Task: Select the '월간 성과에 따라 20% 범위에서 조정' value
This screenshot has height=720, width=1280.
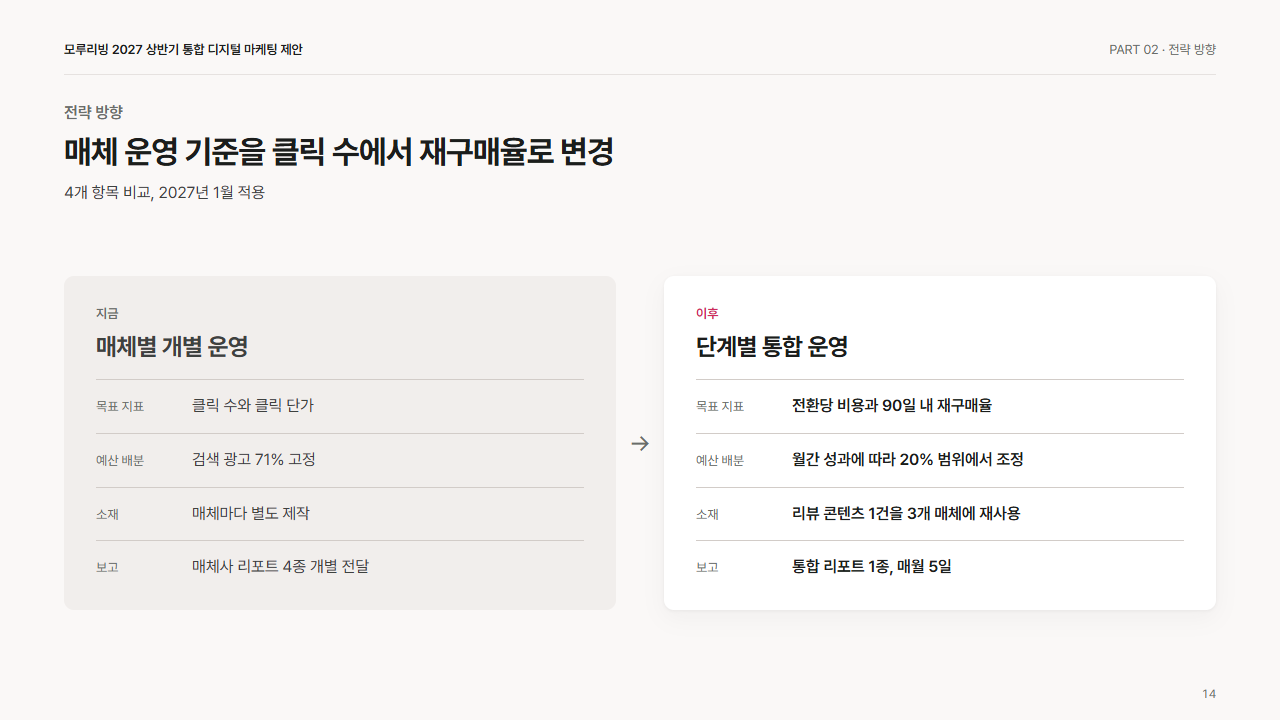Action: [908, 460]
